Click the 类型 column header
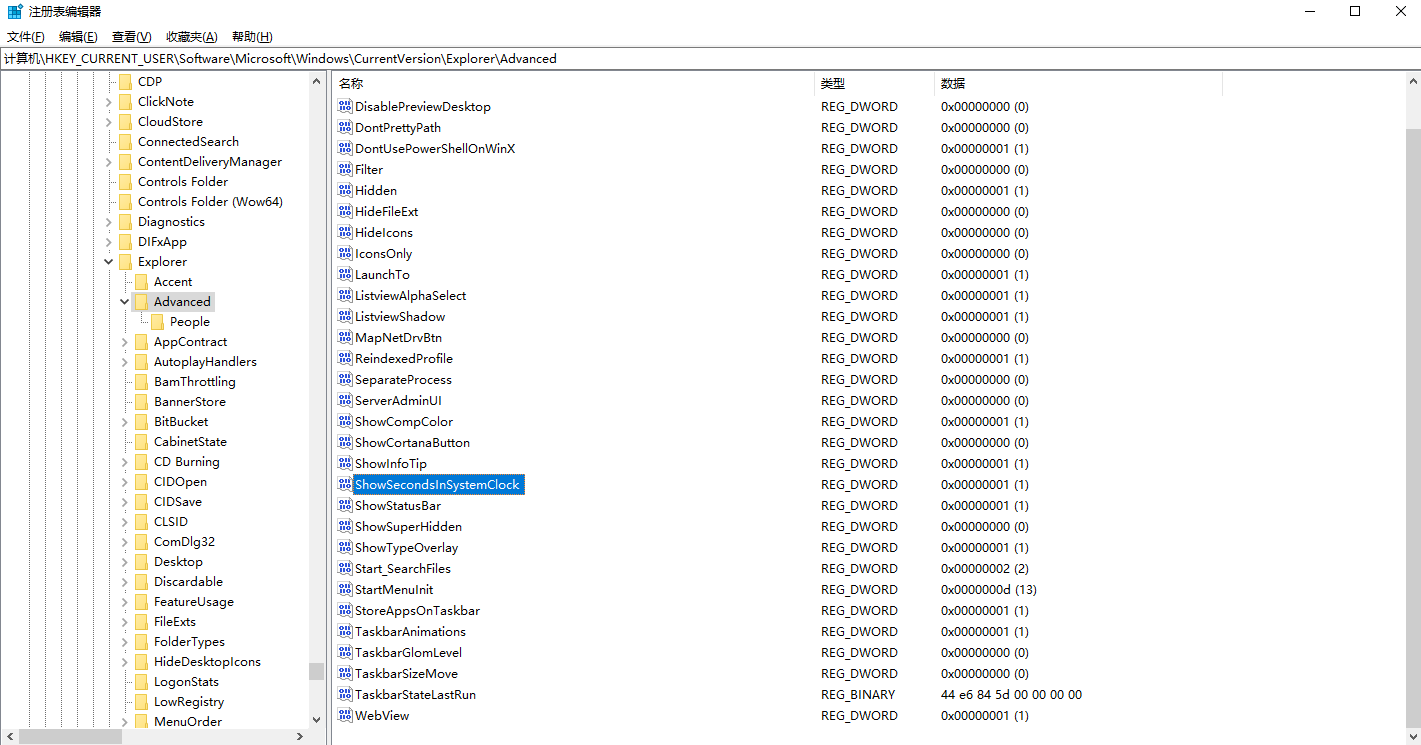The image size is (1421, 745). [x=833, y=84]
